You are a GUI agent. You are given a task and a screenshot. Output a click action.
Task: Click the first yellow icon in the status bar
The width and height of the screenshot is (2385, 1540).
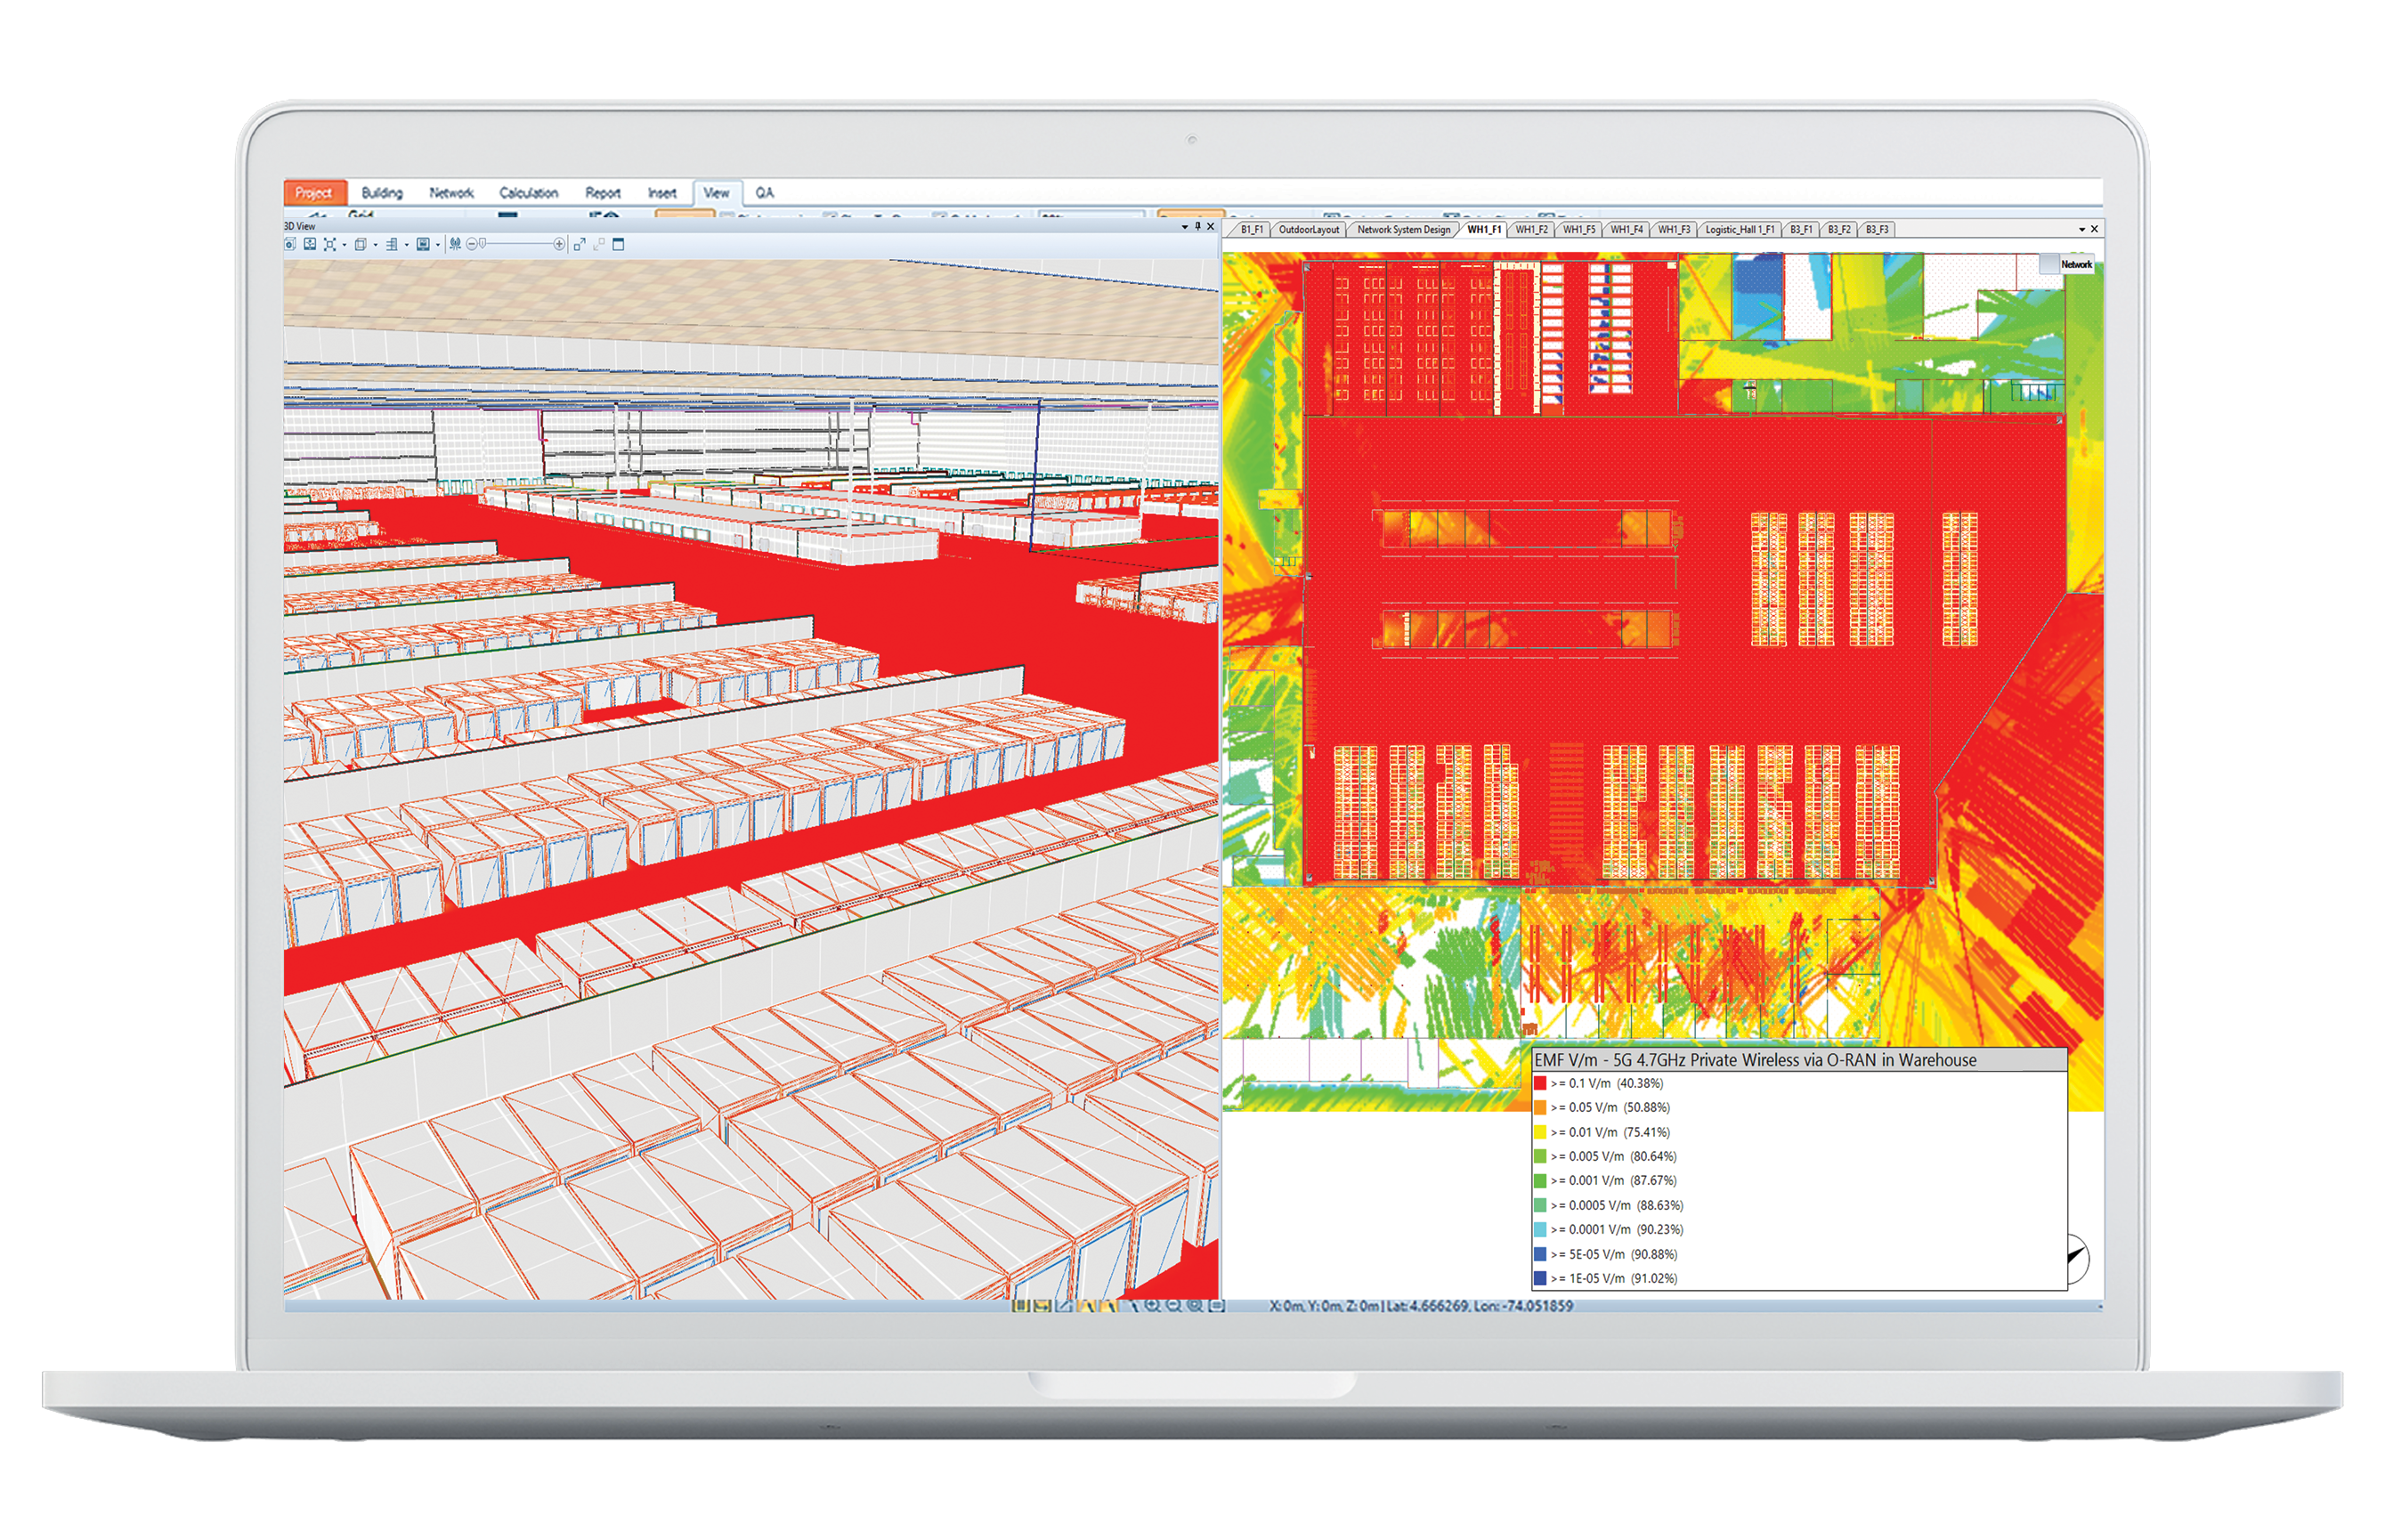1021,1305
